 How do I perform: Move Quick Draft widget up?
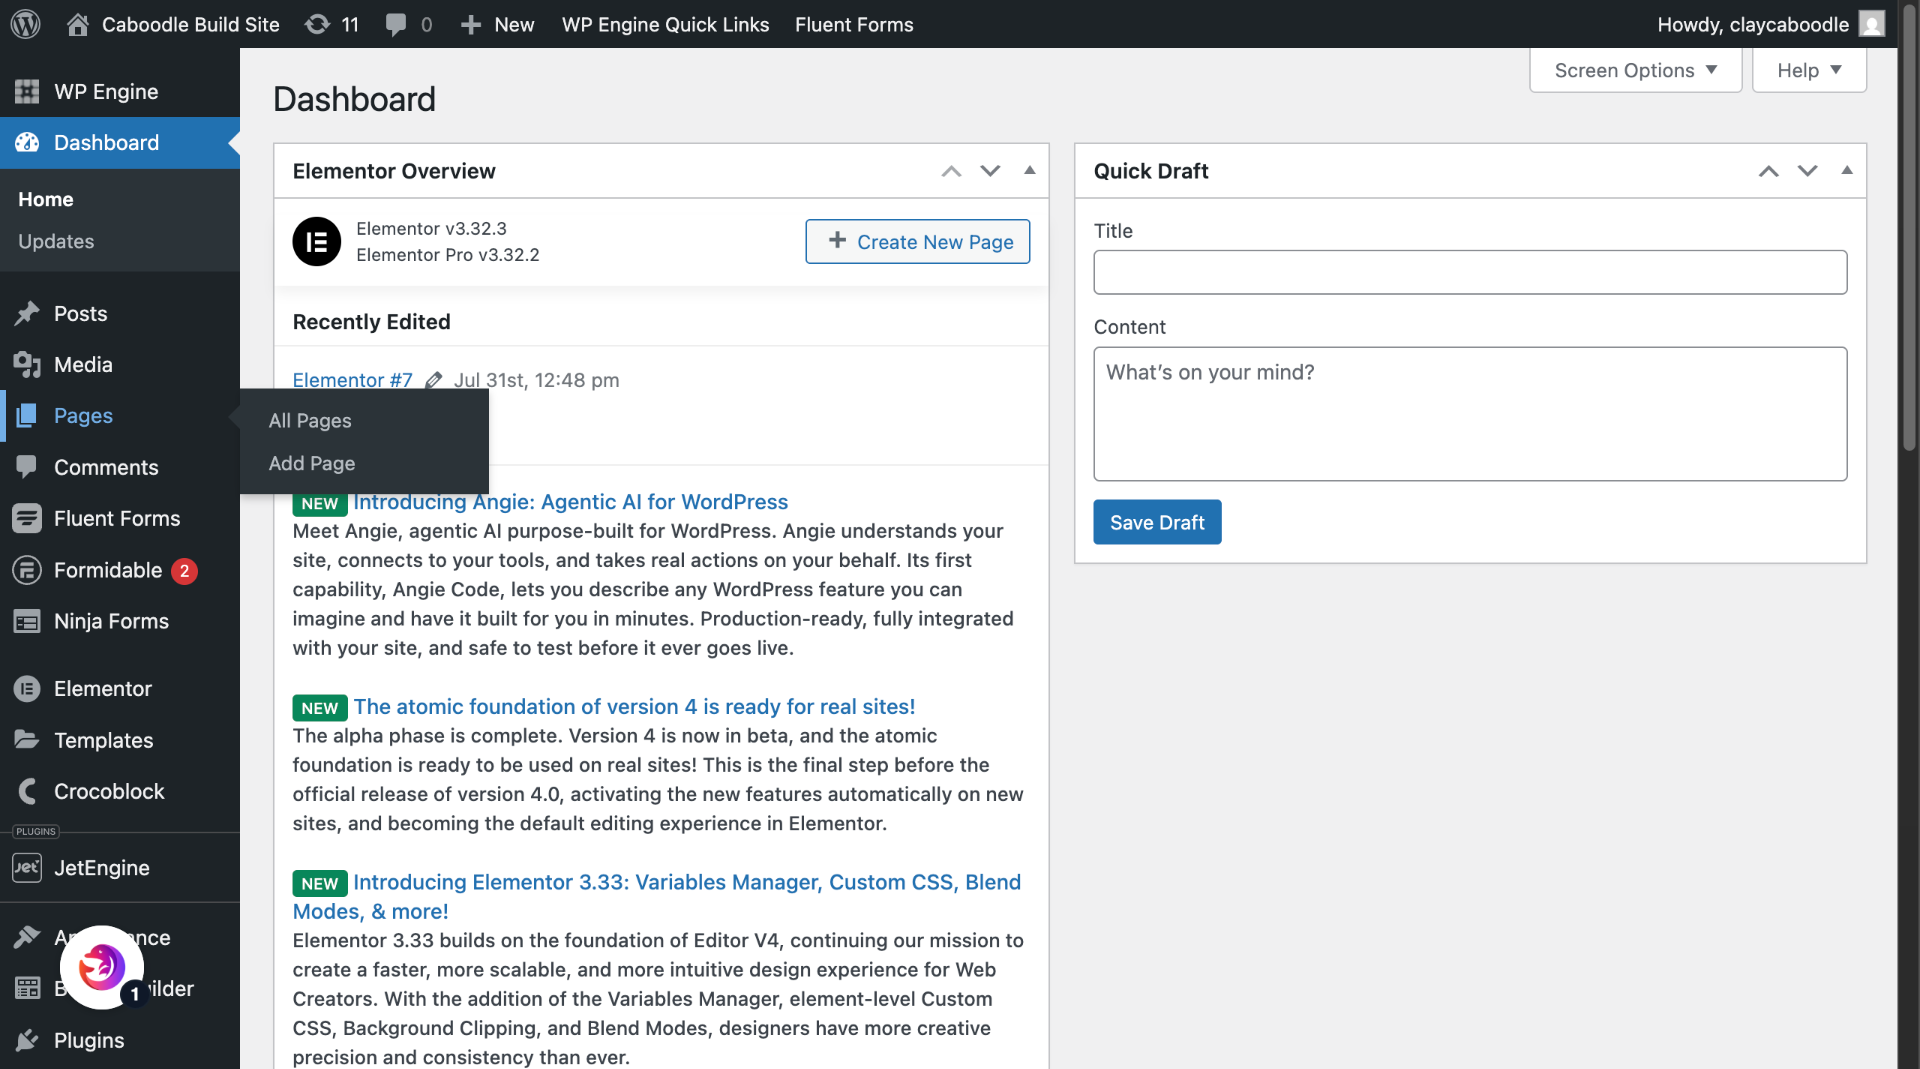click(1768, 171)
